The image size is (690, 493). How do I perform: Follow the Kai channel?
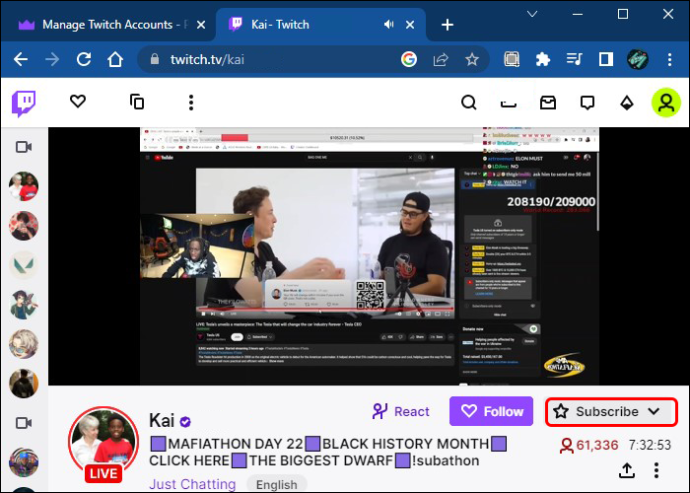coord(491,411)
